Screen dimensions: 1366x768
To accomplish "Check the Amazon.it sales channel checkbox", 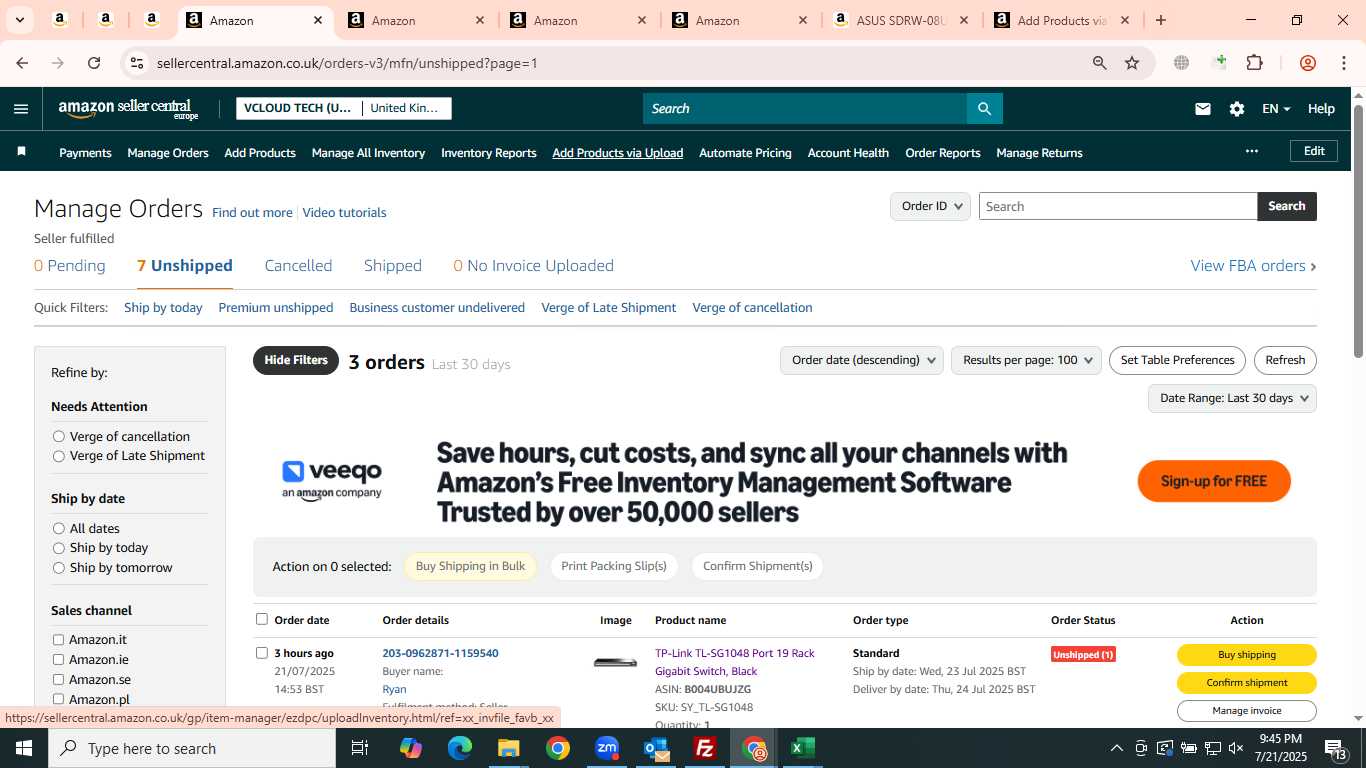I will [58, 640].
